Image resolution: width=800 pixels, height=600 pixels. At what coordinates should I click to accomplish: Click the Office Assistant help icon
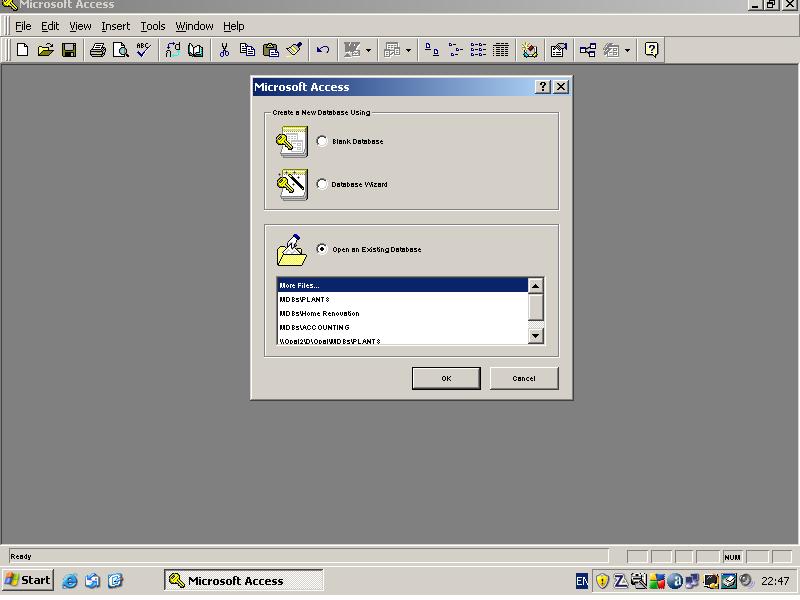(652, 50)
